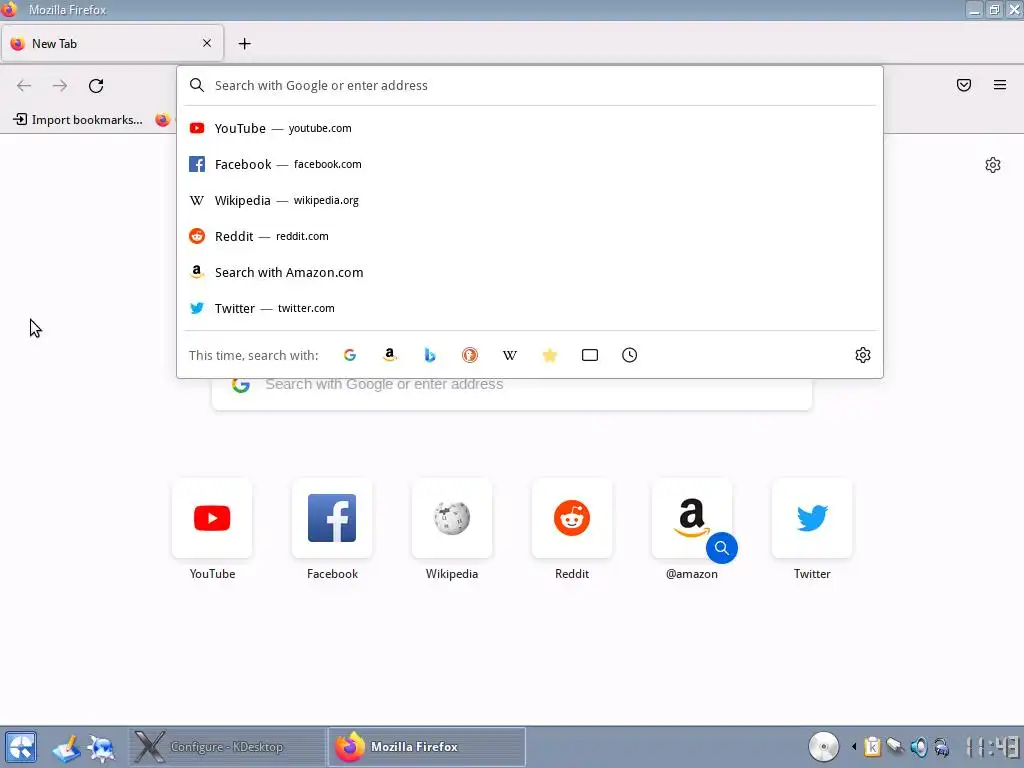Go forward to next page
Screen dimensions: 1024x768
tap(60, 86)
